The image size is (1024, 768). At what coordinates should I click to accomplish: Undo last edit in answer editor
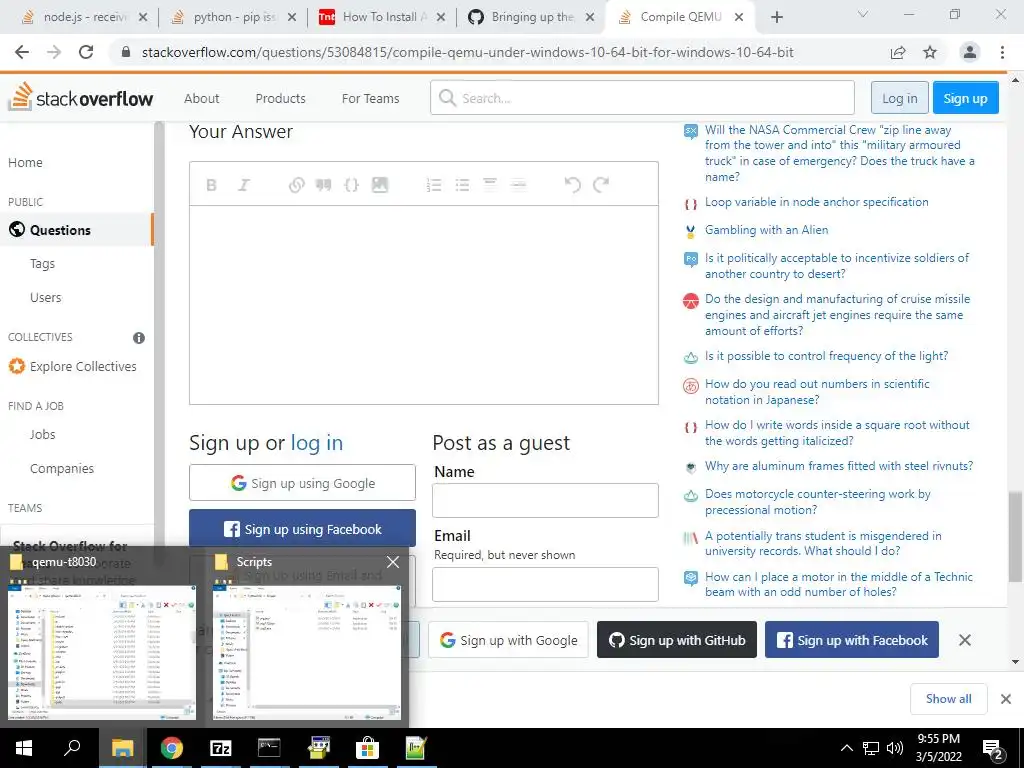[x=573, y=185]
